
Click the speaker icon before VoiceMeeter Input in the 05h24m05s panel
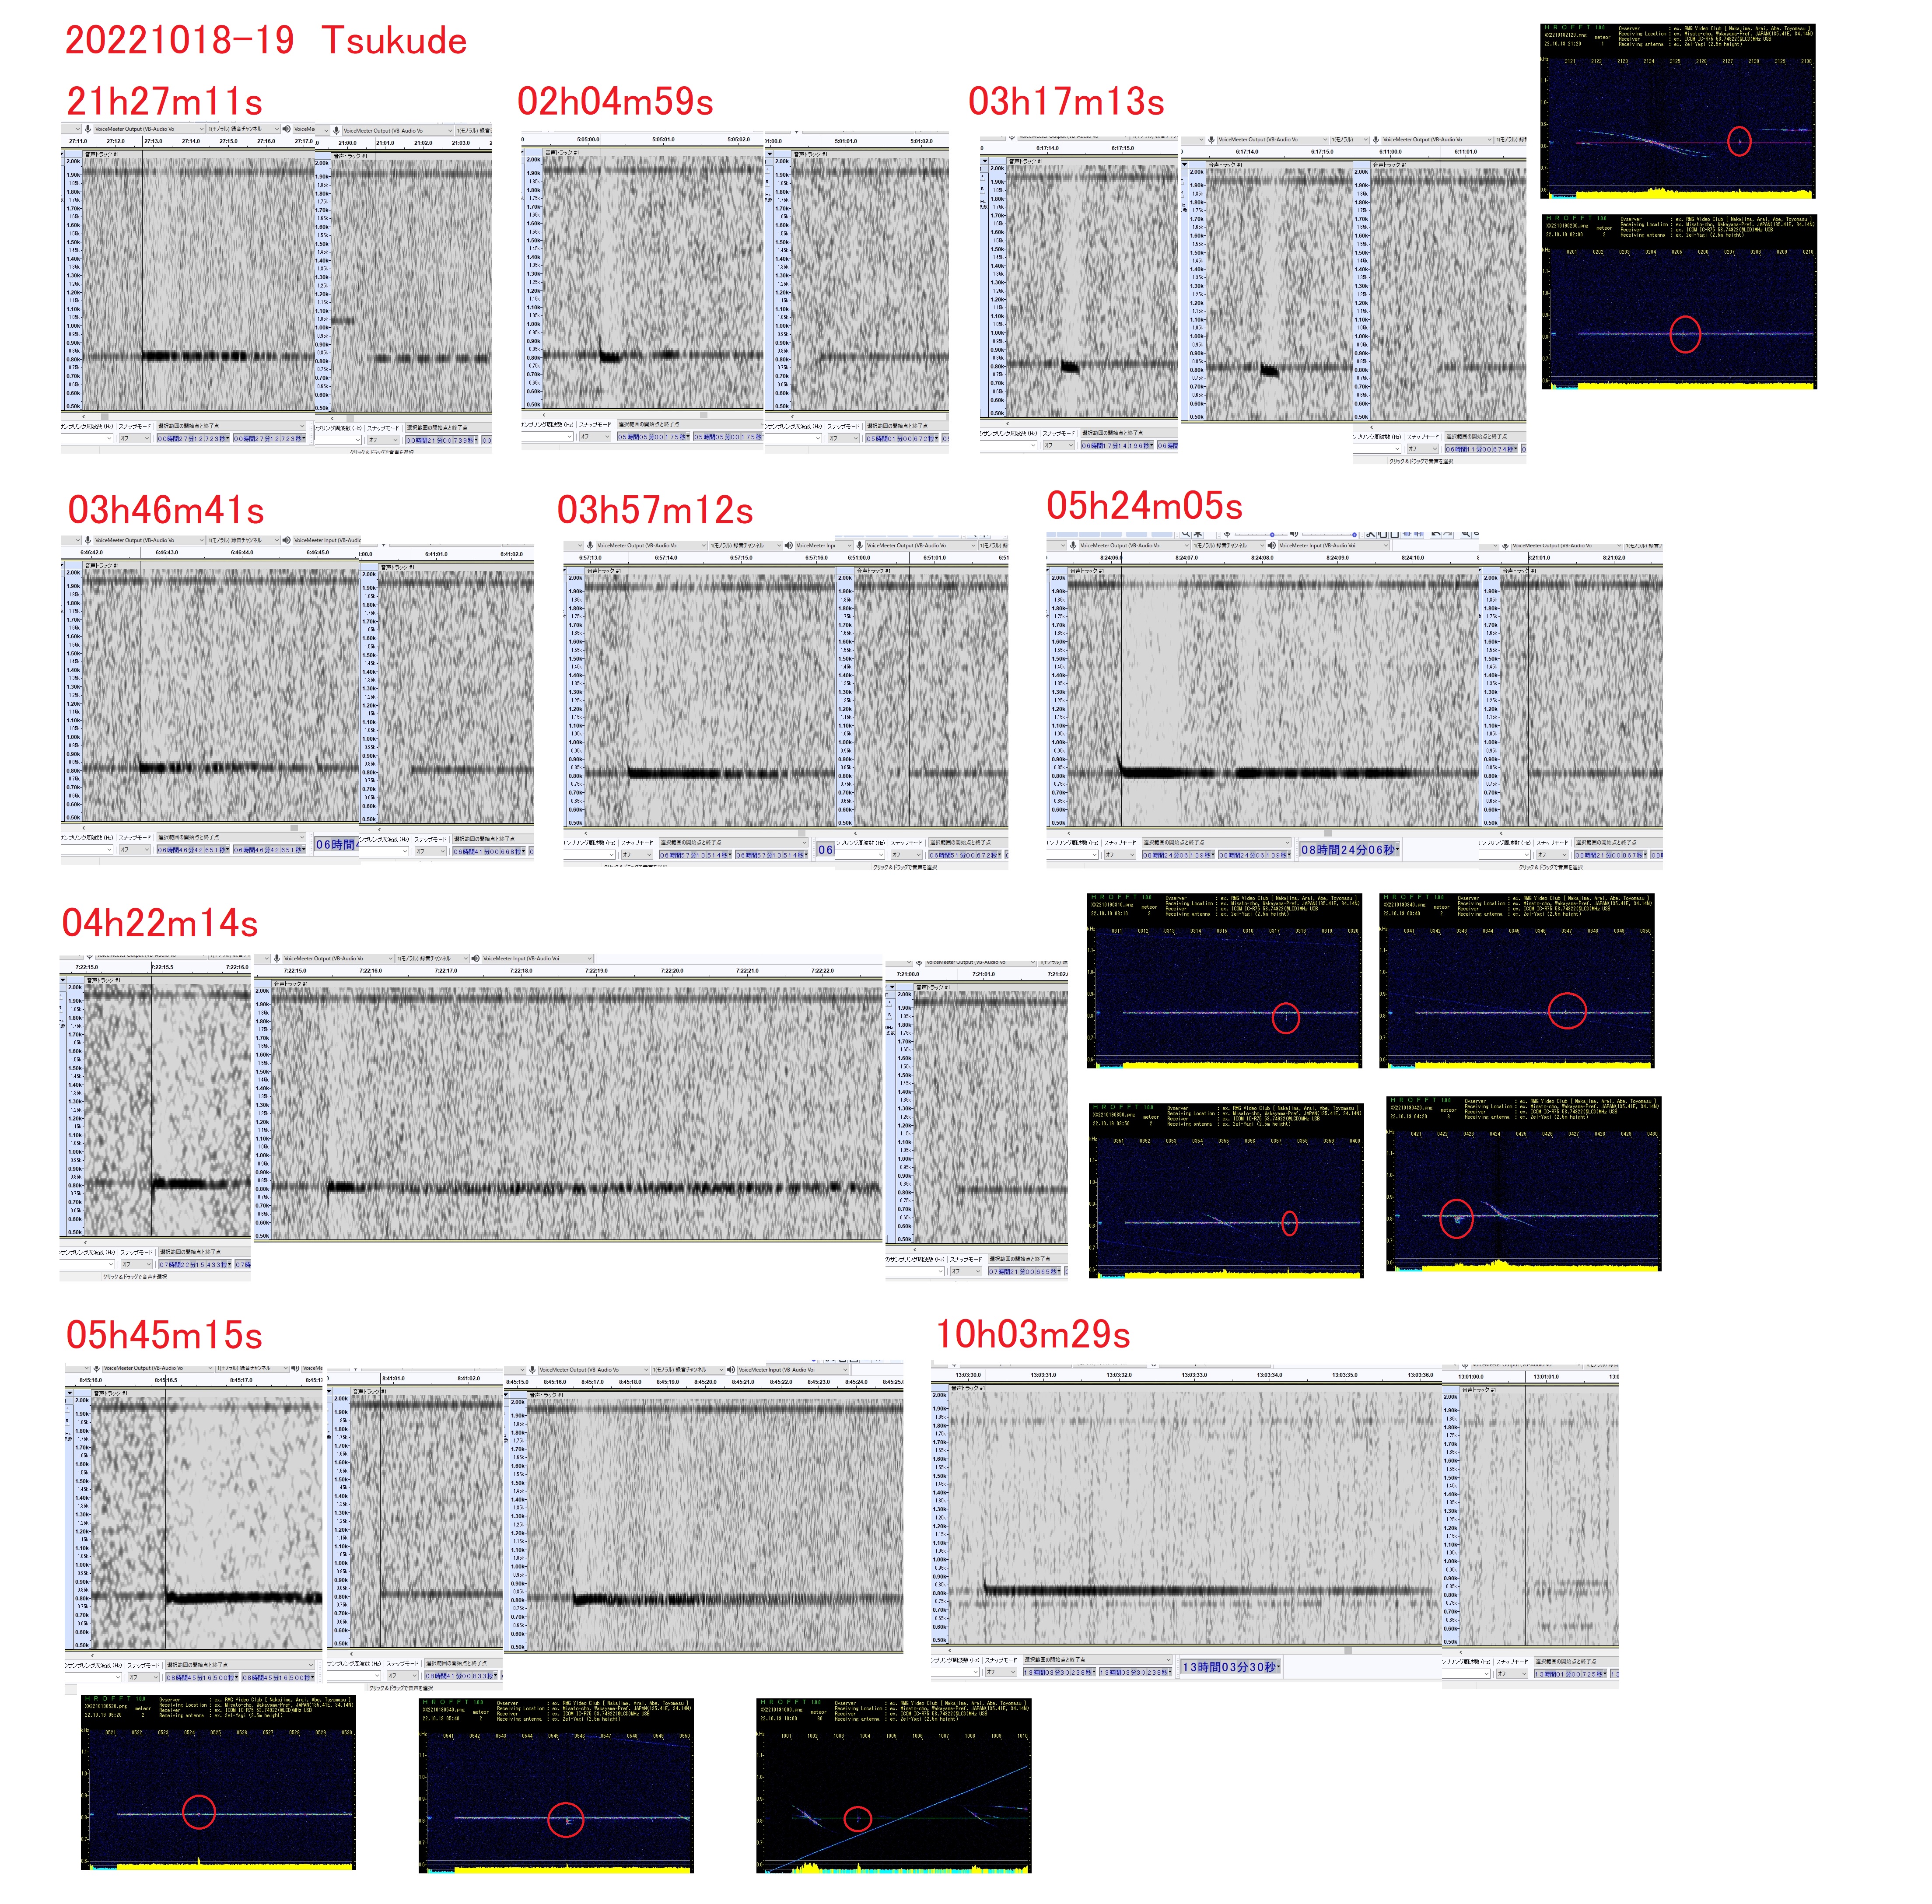(1272, 545)
